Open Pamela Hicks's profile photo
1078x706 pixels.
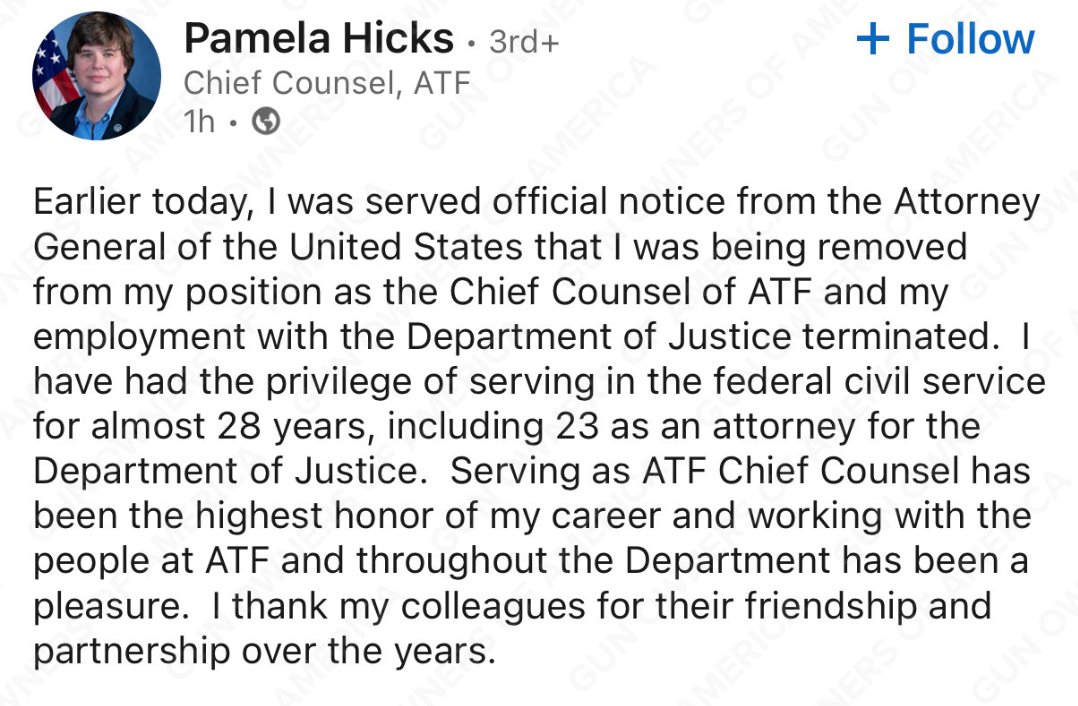pyautogui.click(x=97, y=76)
